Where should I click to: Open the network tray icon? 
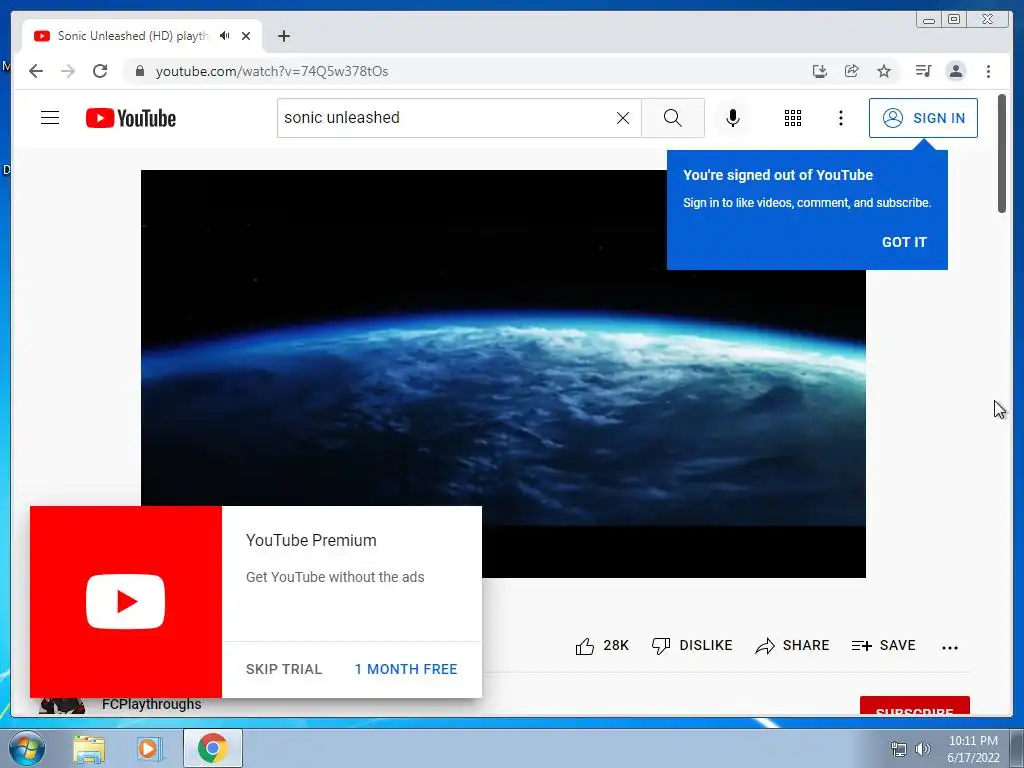pyautogui.click(x=899, y=749)
